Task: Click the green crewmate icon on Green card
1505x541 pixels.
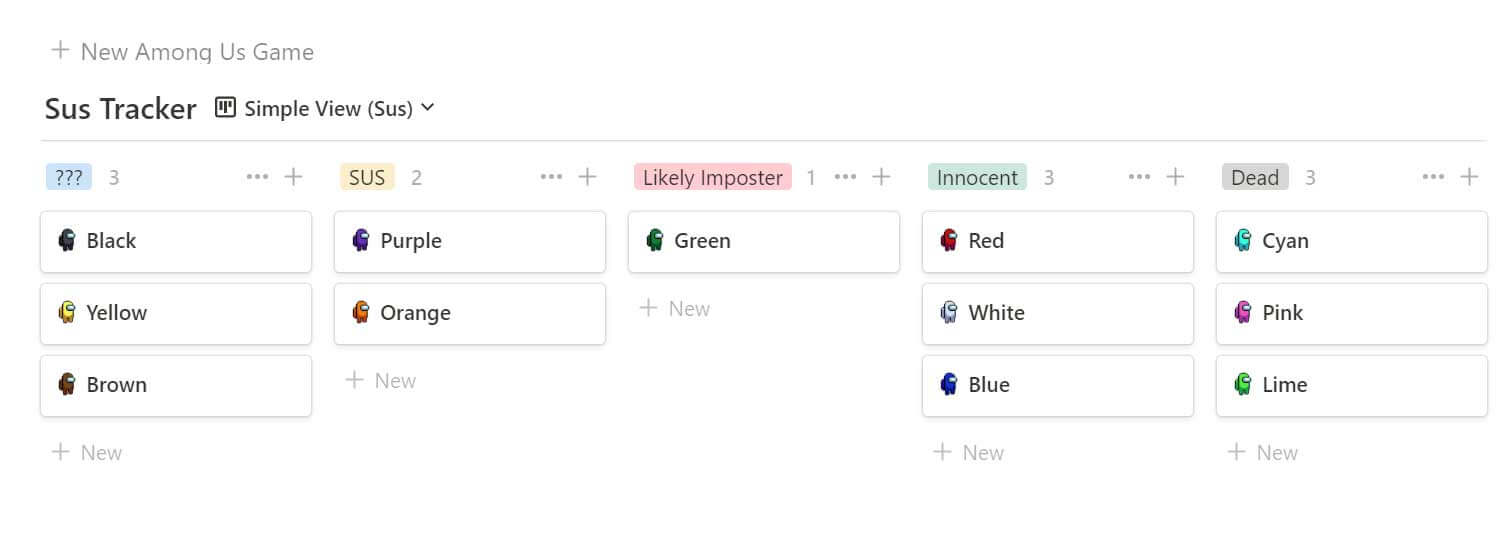Action: pos(655,240)
